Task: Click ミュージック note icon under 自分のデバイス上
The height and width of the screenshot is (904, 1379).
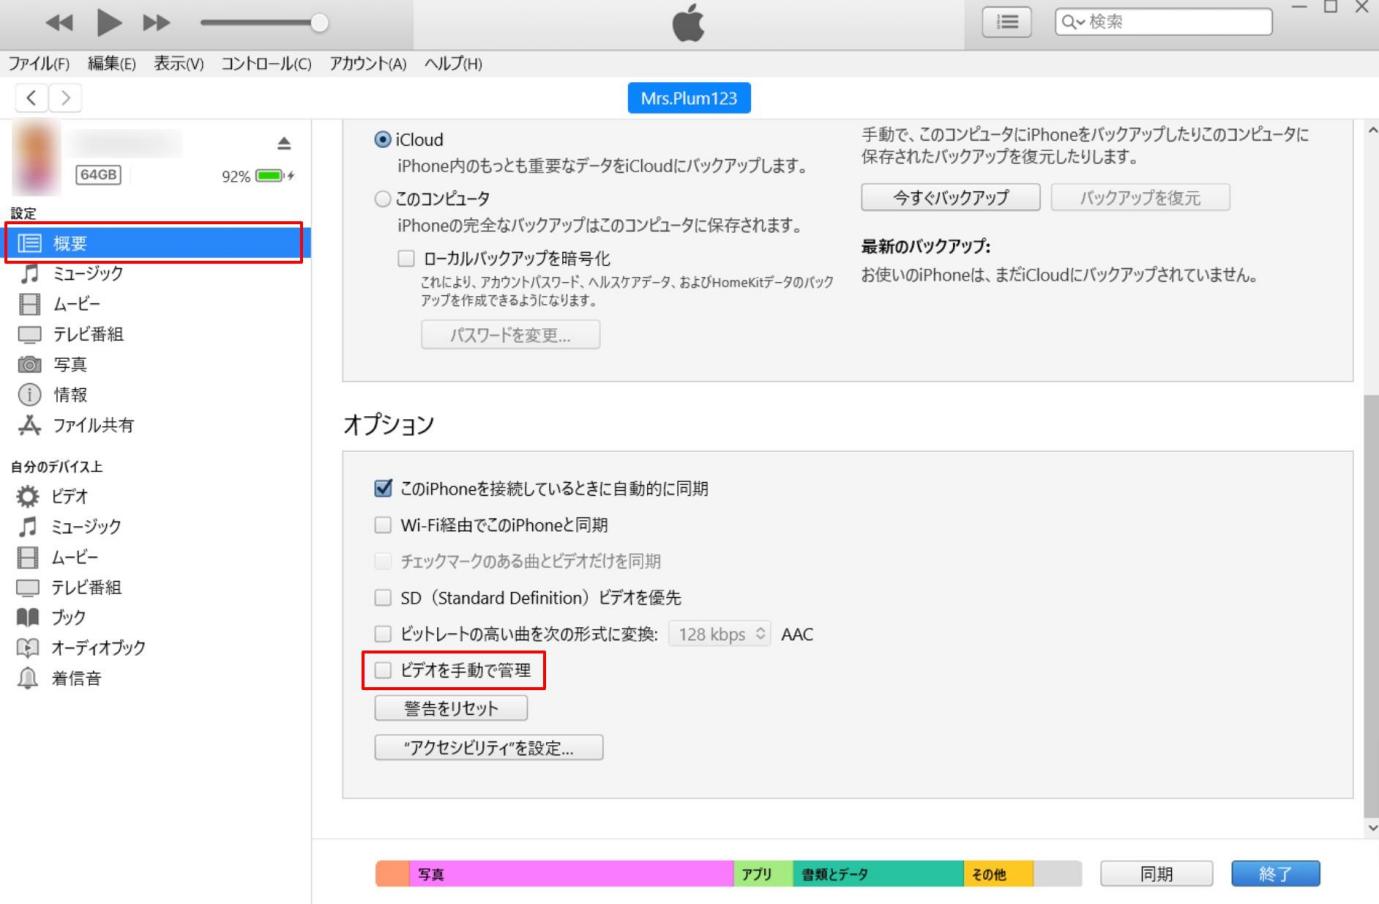Action: tap(28, 526)
